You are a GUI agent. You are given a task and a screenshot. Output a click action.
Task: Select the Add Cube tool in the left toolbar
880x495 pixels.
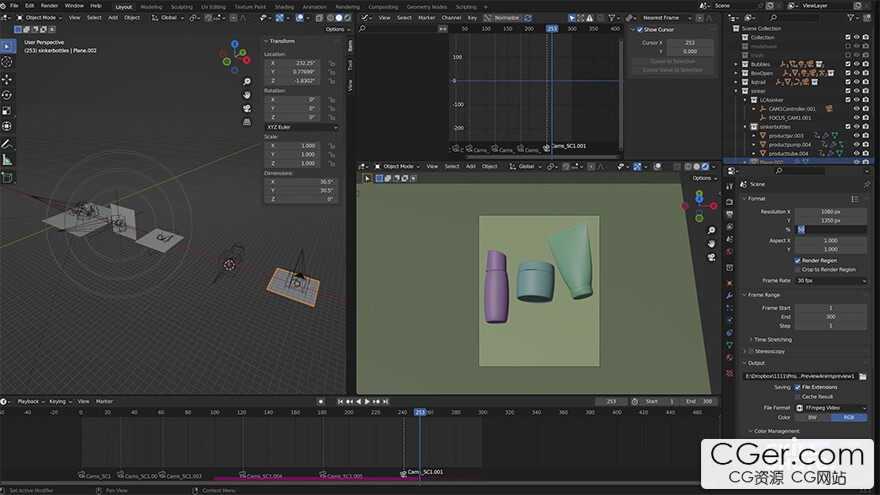[7, 178]
